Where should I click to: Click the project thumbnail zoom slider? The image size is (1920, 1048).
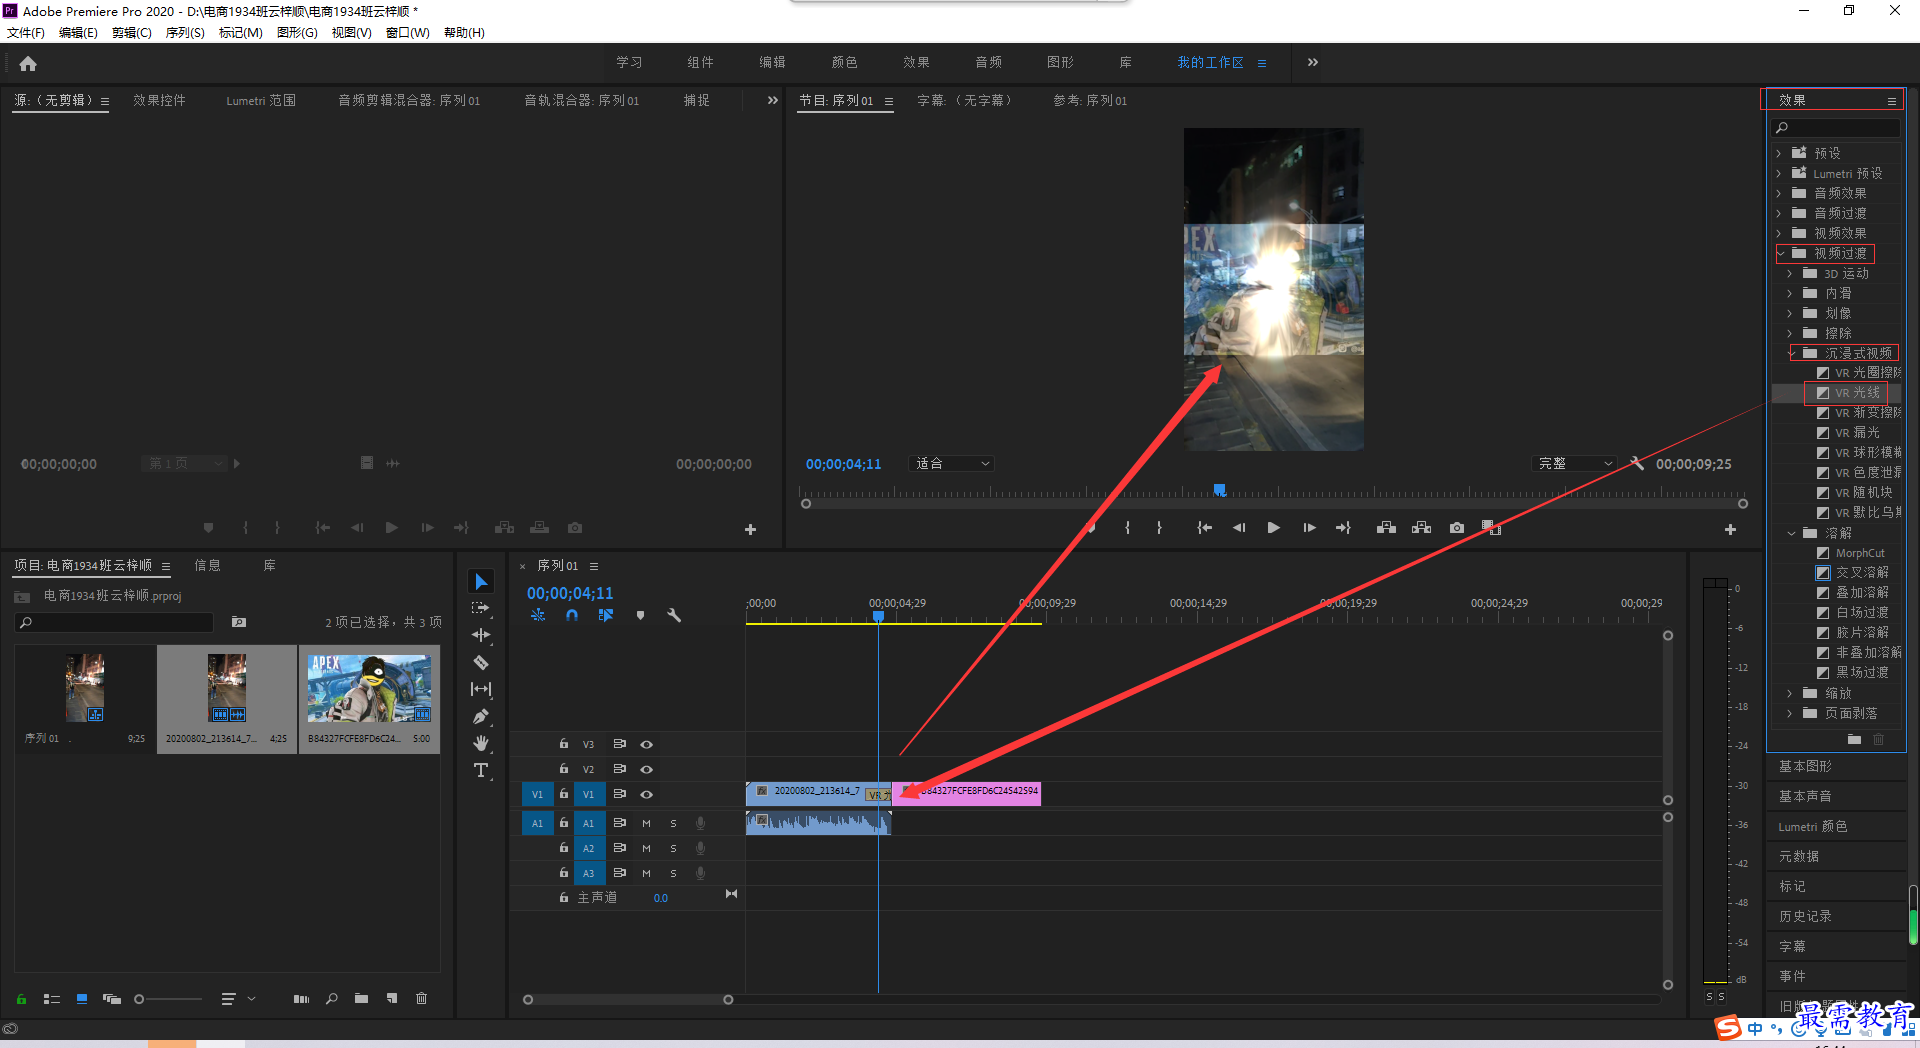[x=168, y=999]
